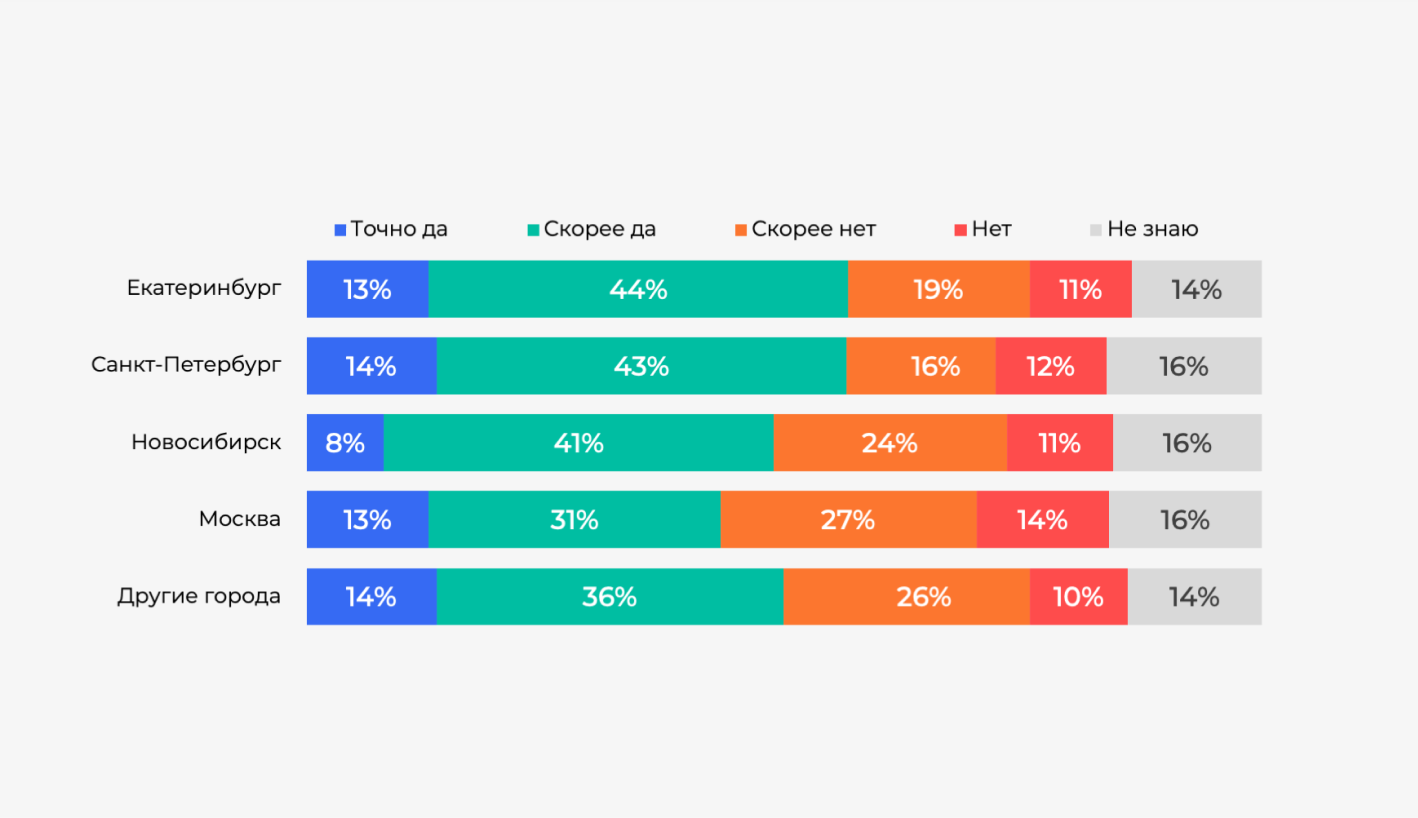Click the 31% green segment for Москва
The height and width of the screenshot is (818, 1418).
(x=575, y=519)
